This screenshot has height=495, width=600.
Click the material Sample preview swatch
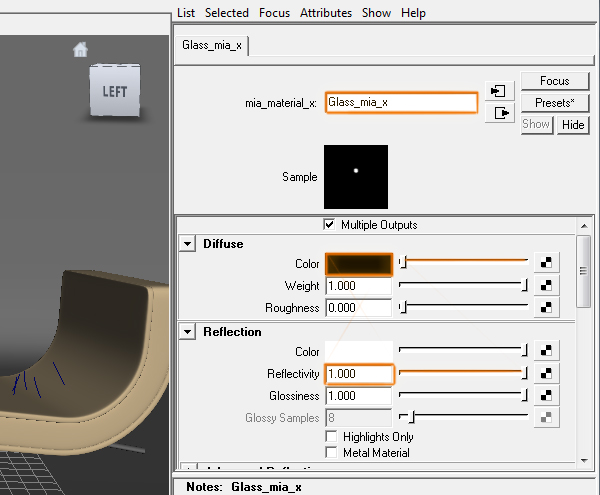click(x=356, y=177)
